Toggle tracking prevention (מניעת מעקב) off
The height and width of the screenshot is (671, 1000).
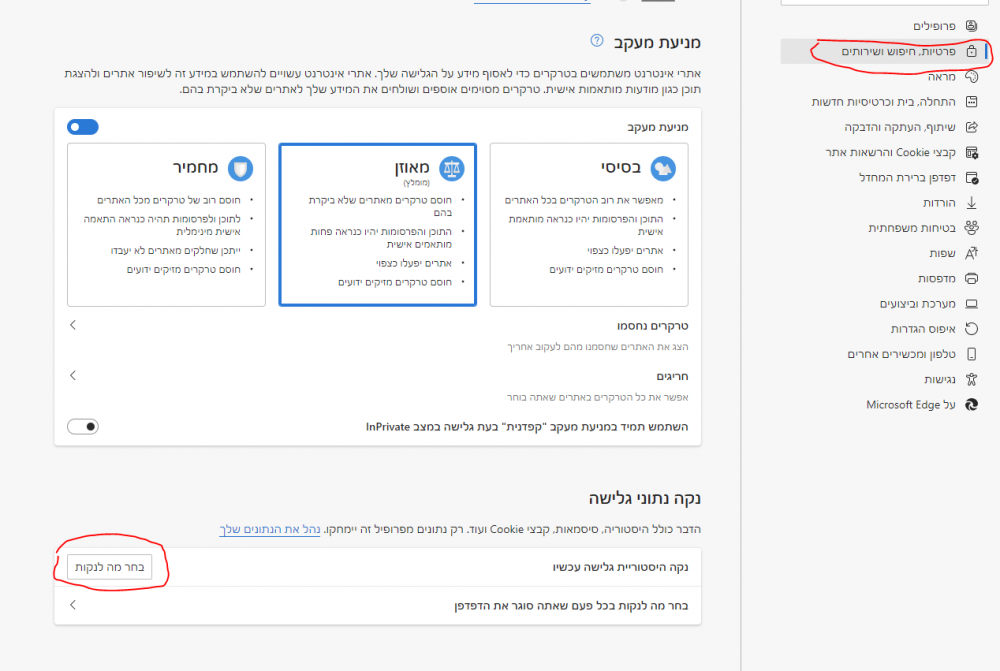pyautogui.click(x=82, y=126)
